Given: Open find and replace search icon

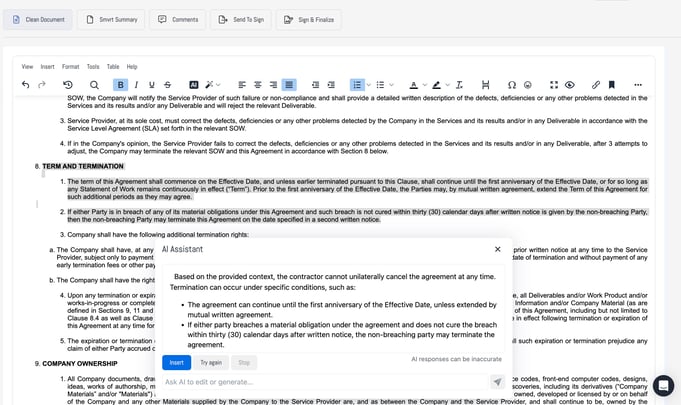Looking at the screenshot, I should coord(94,85).
